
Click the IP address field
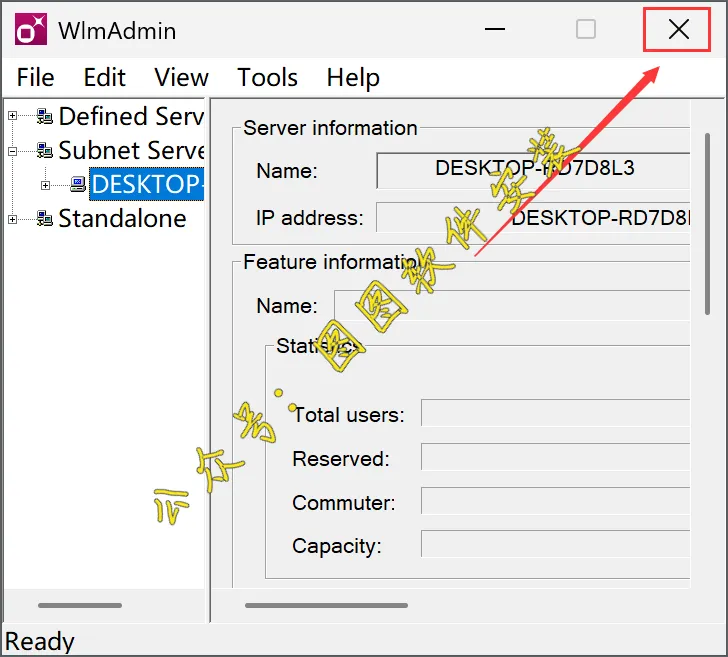tap(533, 217)
